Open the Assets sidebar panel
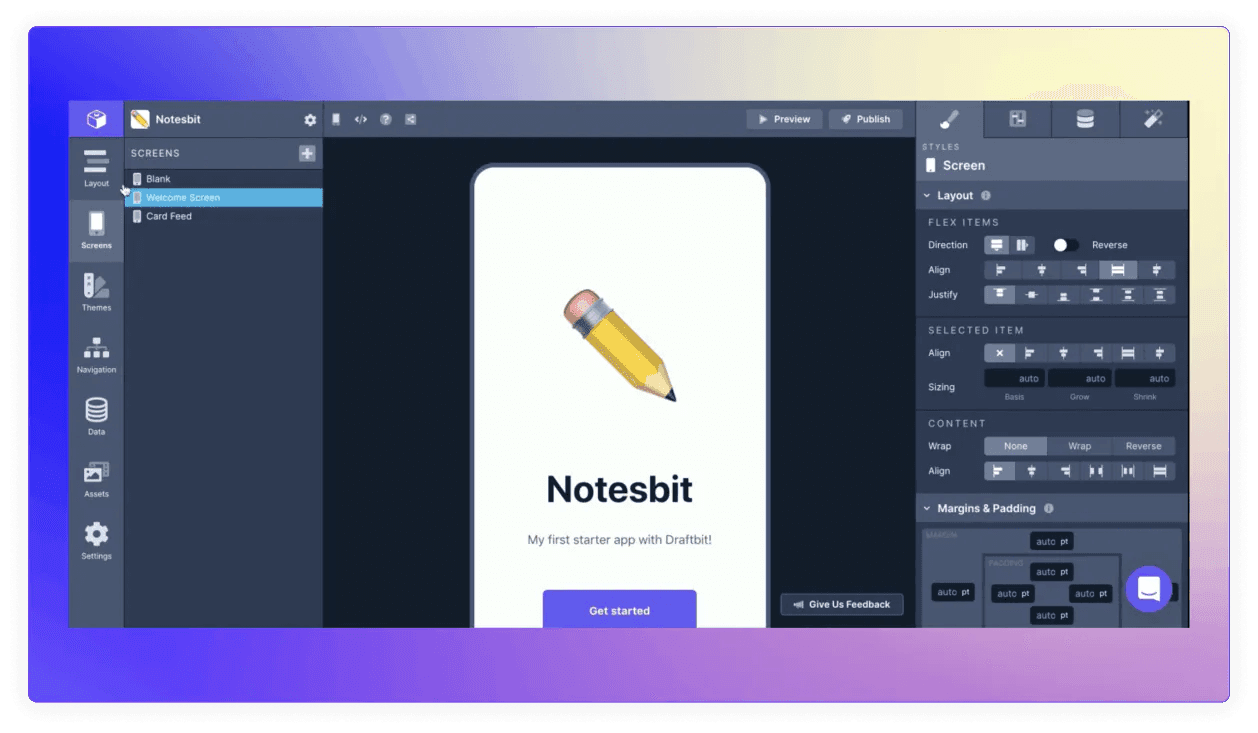 point(96,479)
